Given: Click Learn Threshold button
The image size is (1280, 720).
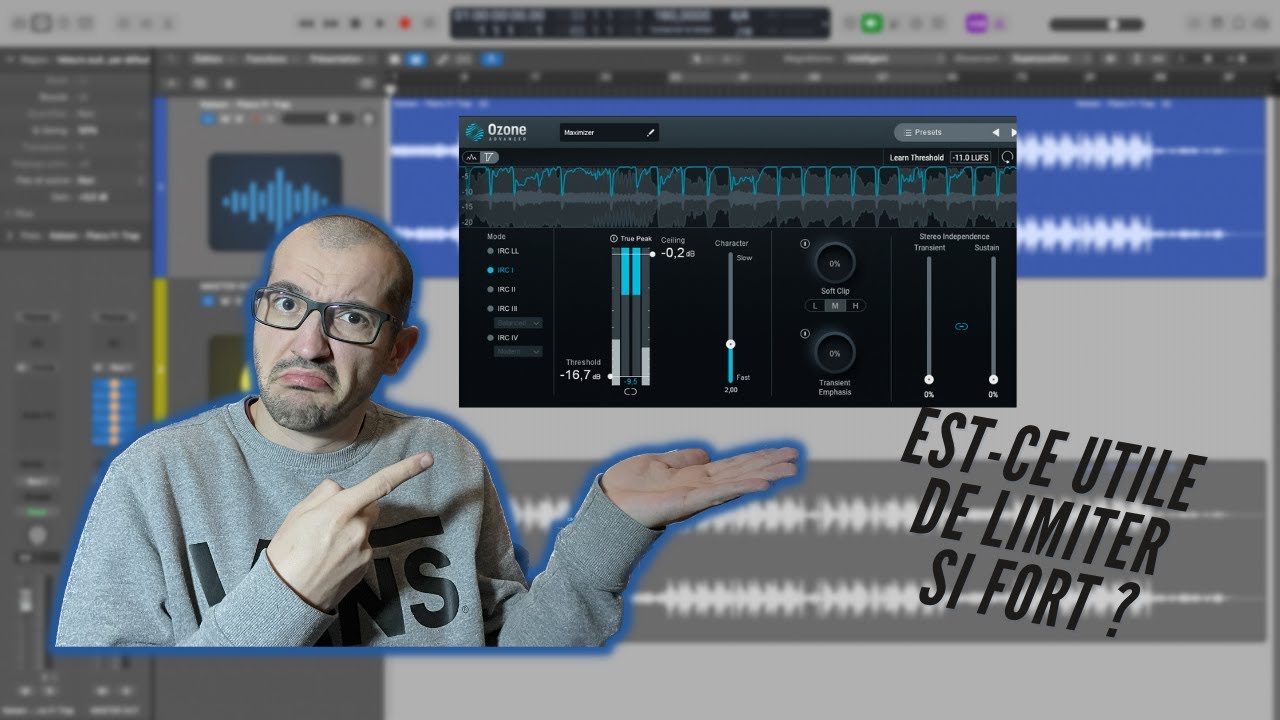Looking at the screenshot, I should point(916,158).
